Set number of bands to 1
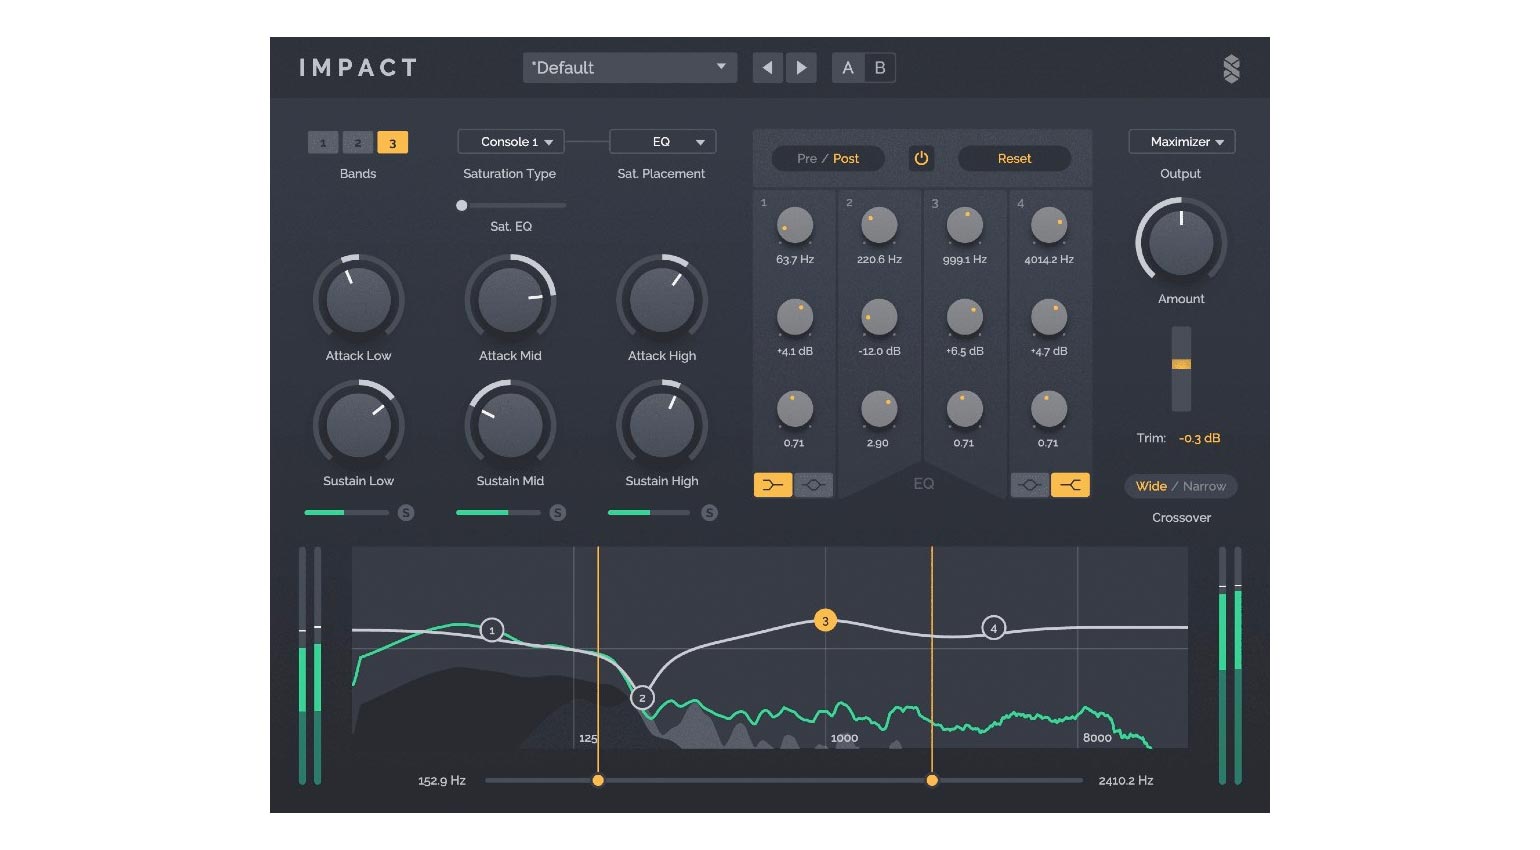The width and height of the screenshot is (1540, 850). coord(323,143)
